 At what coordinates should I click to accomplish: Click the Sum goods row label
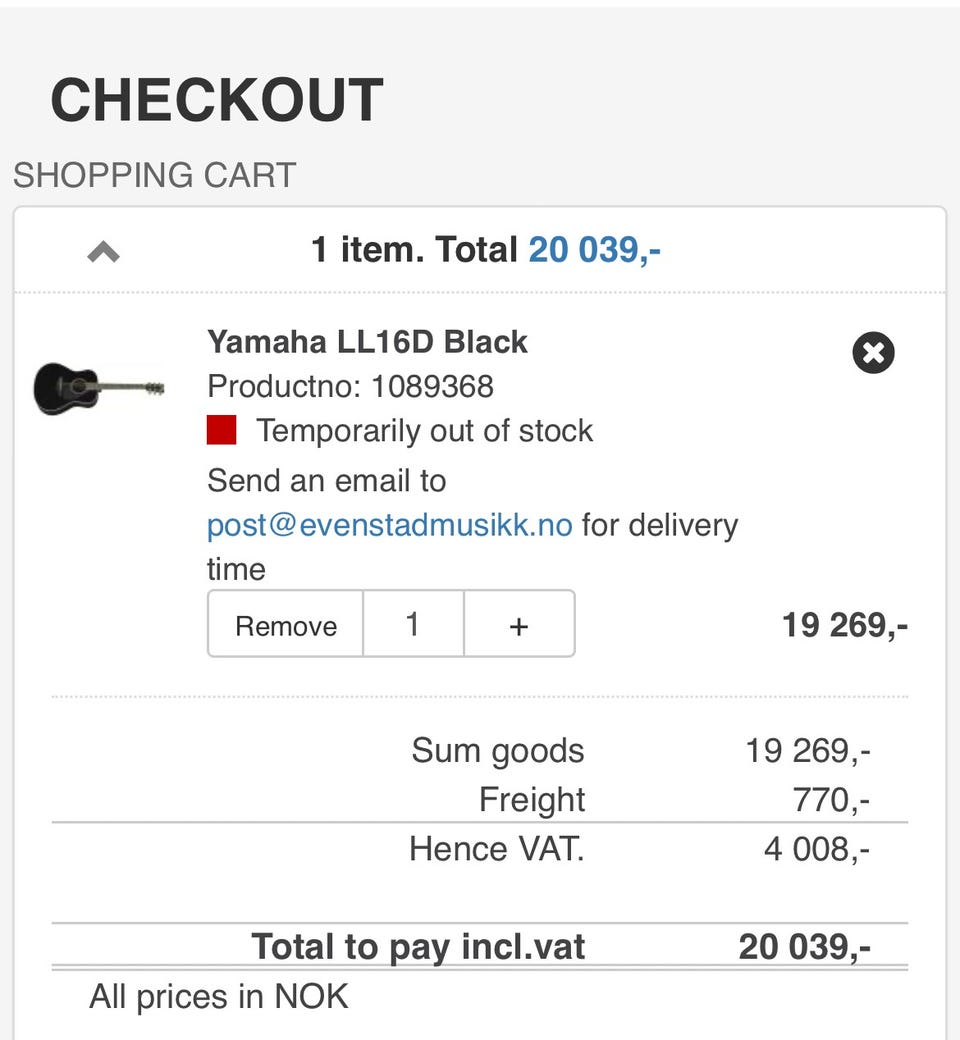[497, 750]
